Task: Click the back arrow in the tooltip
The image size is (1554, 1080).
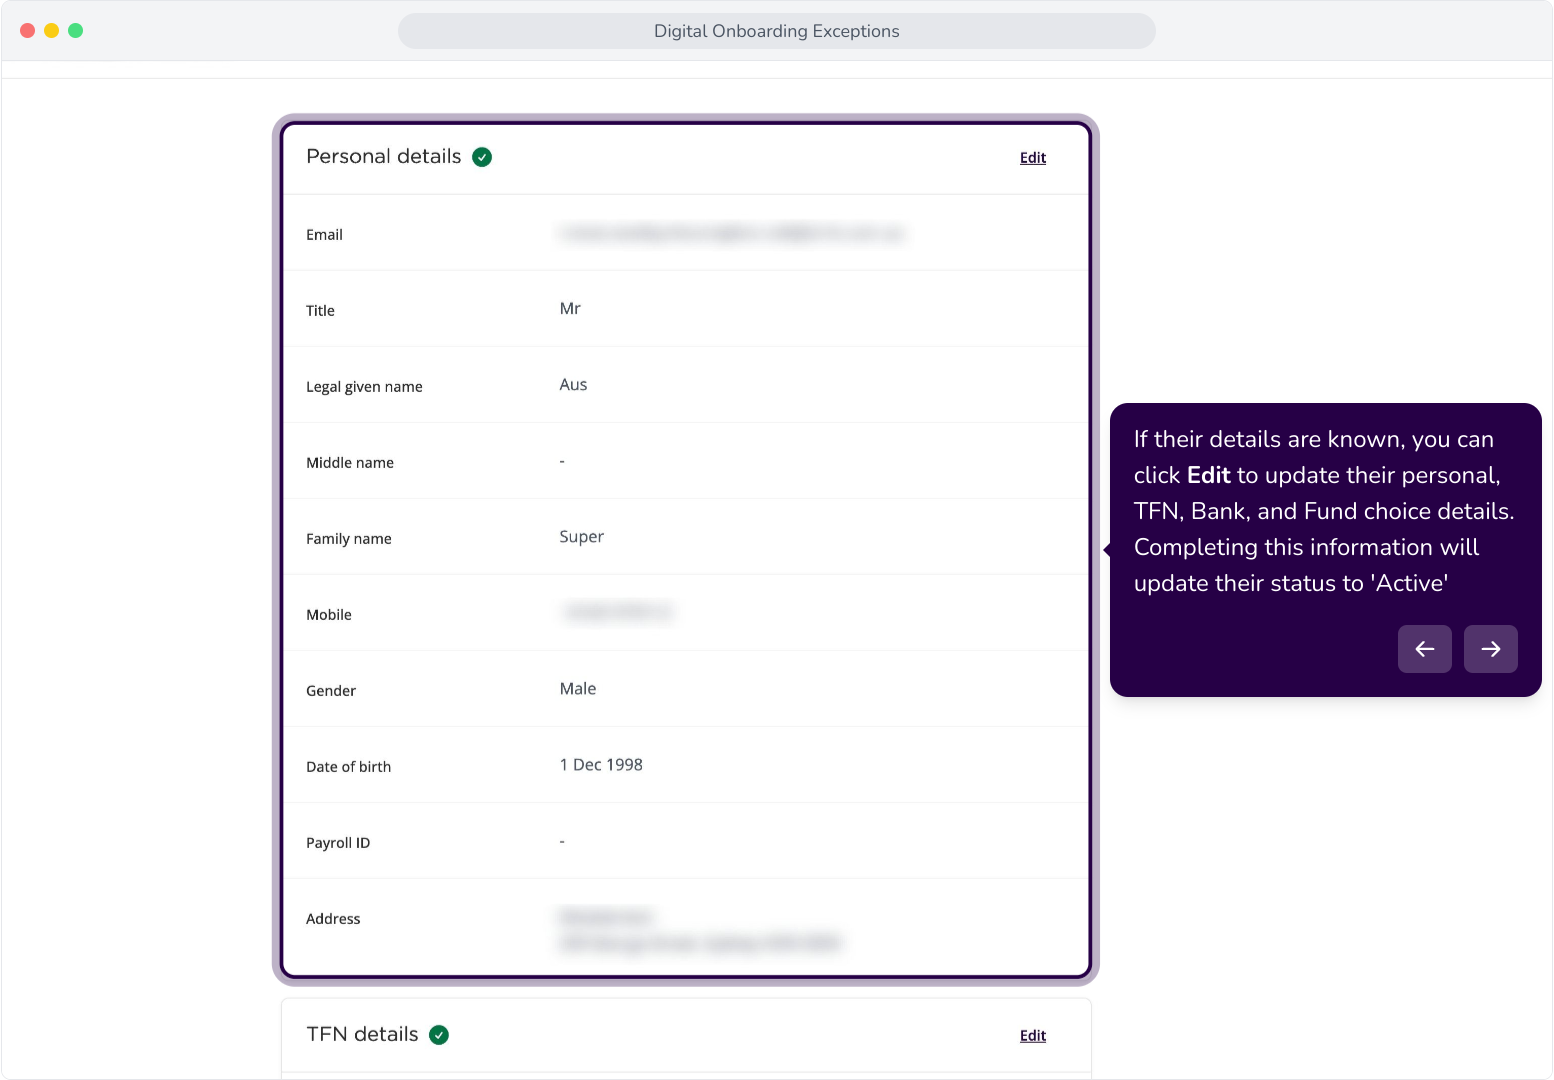Action: click(x=1425, y=649)
